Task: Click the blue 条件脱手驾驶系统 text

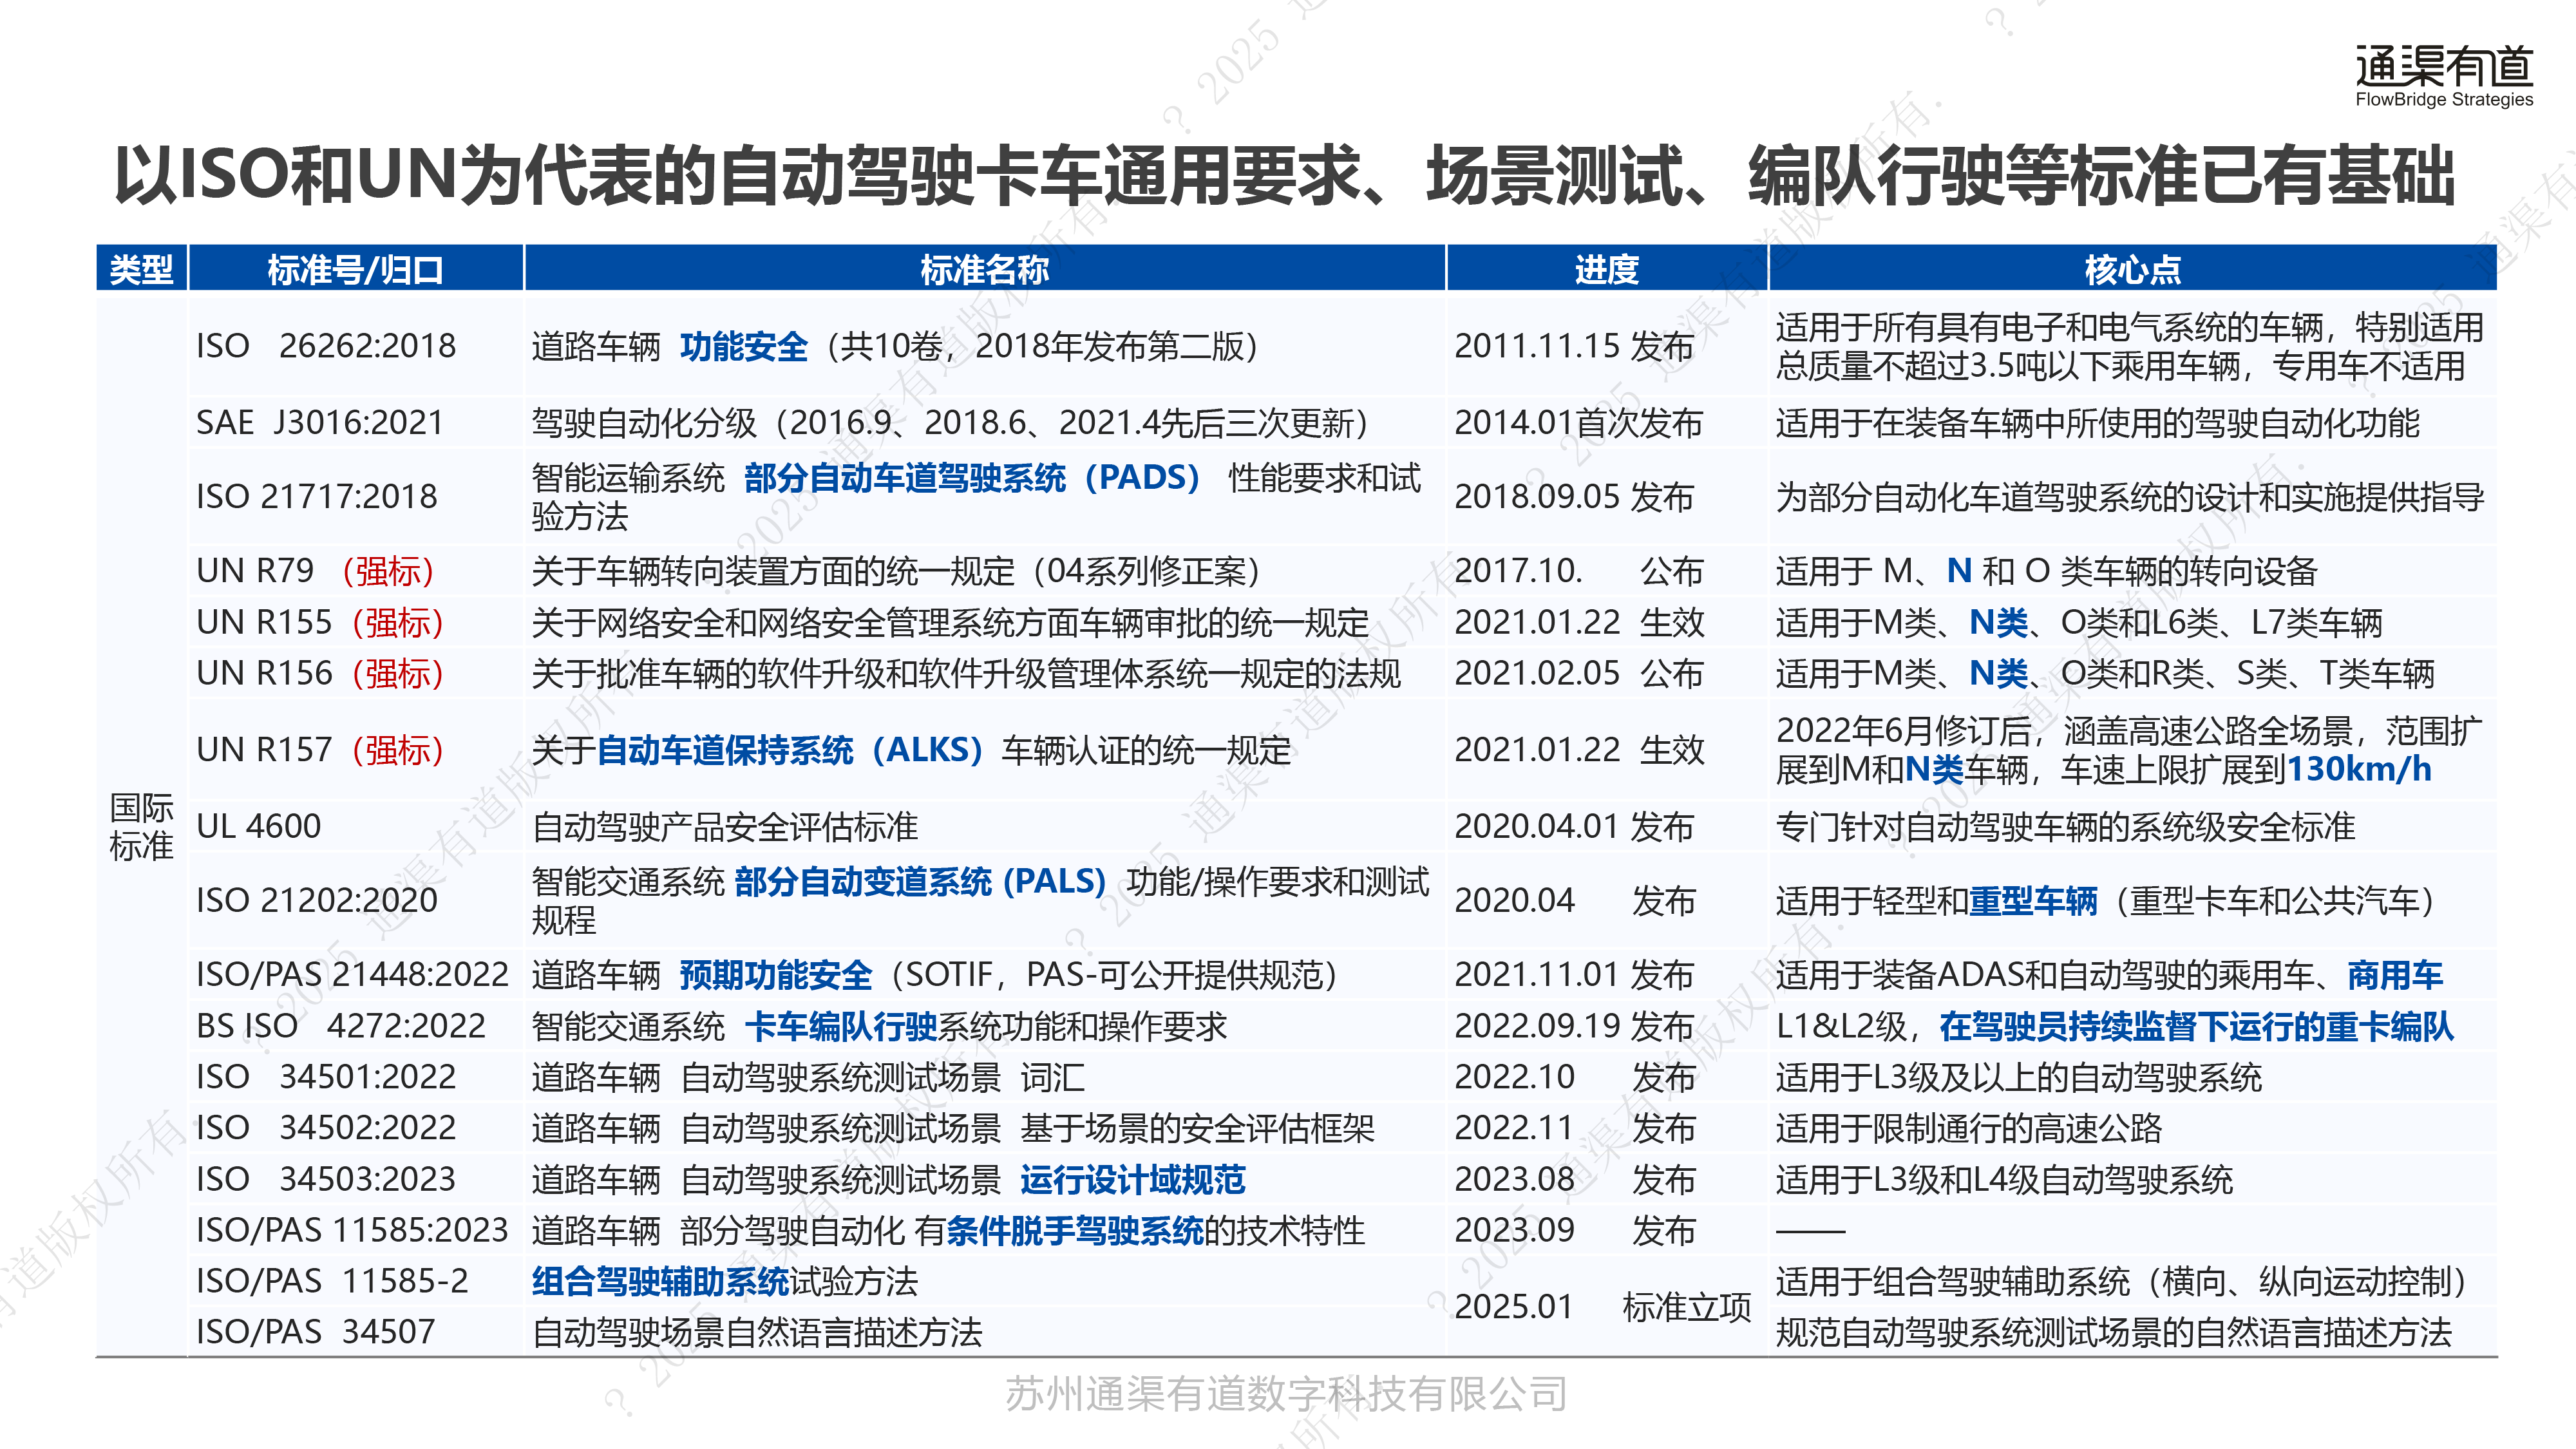Action: pos(1075,1231)
